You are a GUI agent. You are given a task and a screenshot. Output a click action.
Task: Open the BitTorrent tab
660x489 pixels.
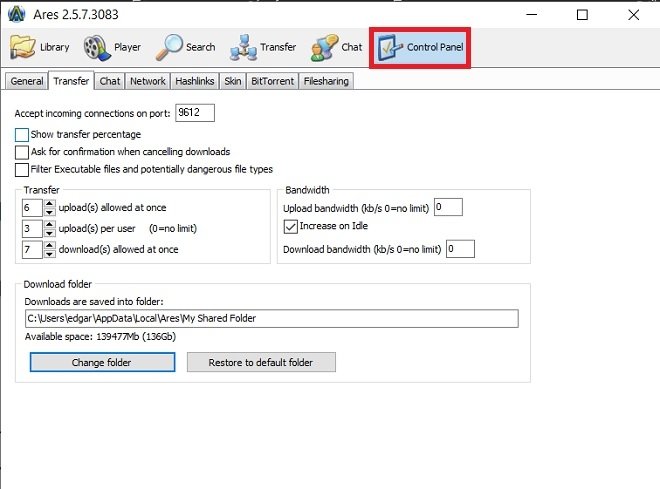(272, 81)
